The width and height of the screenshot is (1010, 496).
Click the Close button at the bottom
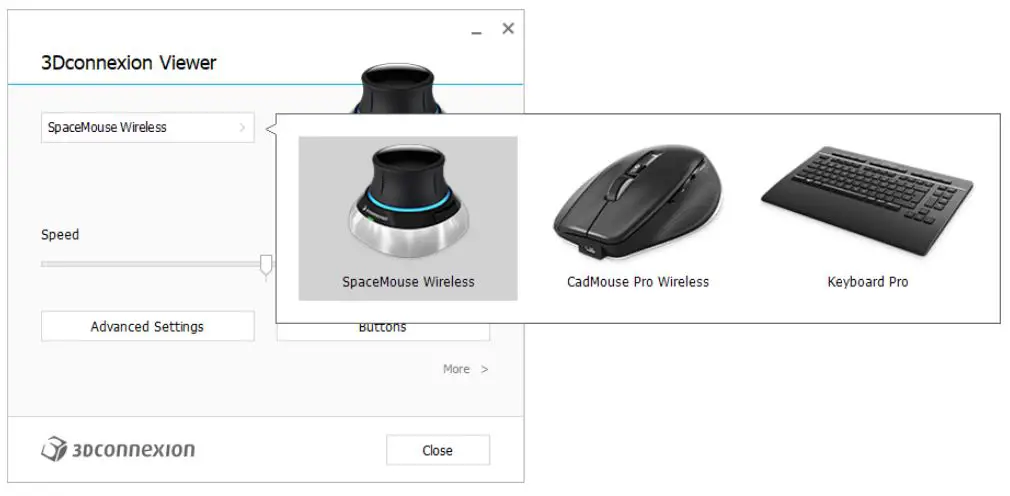438,450
